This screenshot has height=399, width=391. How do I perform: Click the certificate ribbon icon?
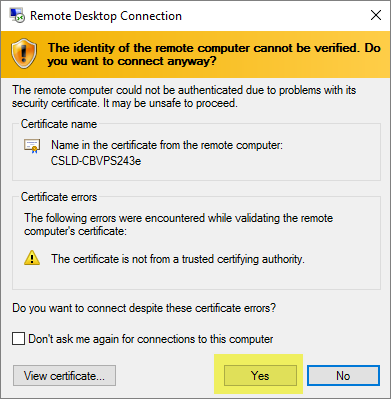coord(32,146)
